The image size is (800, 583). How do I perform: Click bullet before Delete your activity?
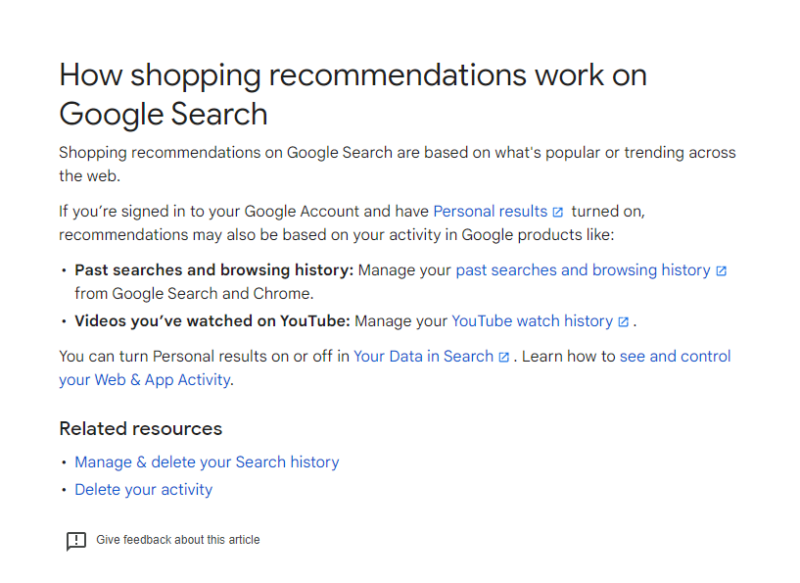click(65, 491)
